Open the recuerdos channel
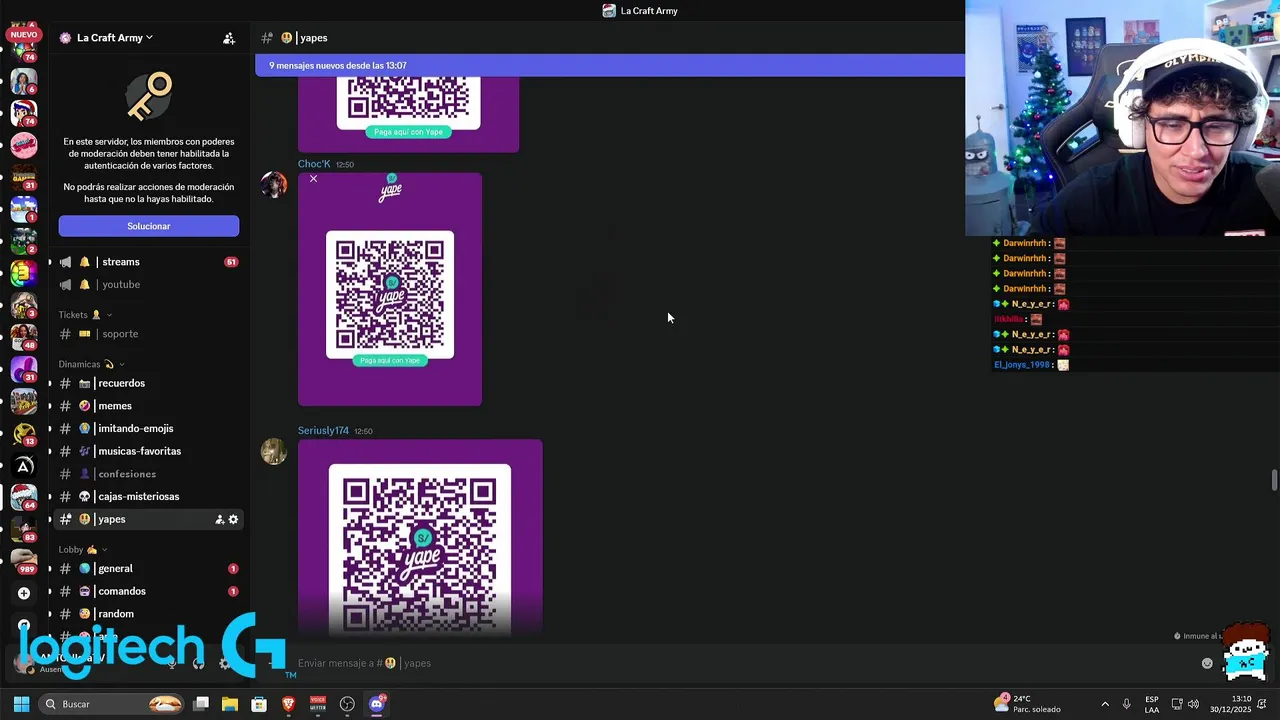This screenshot has width=1280, height=720. [148, 383]
